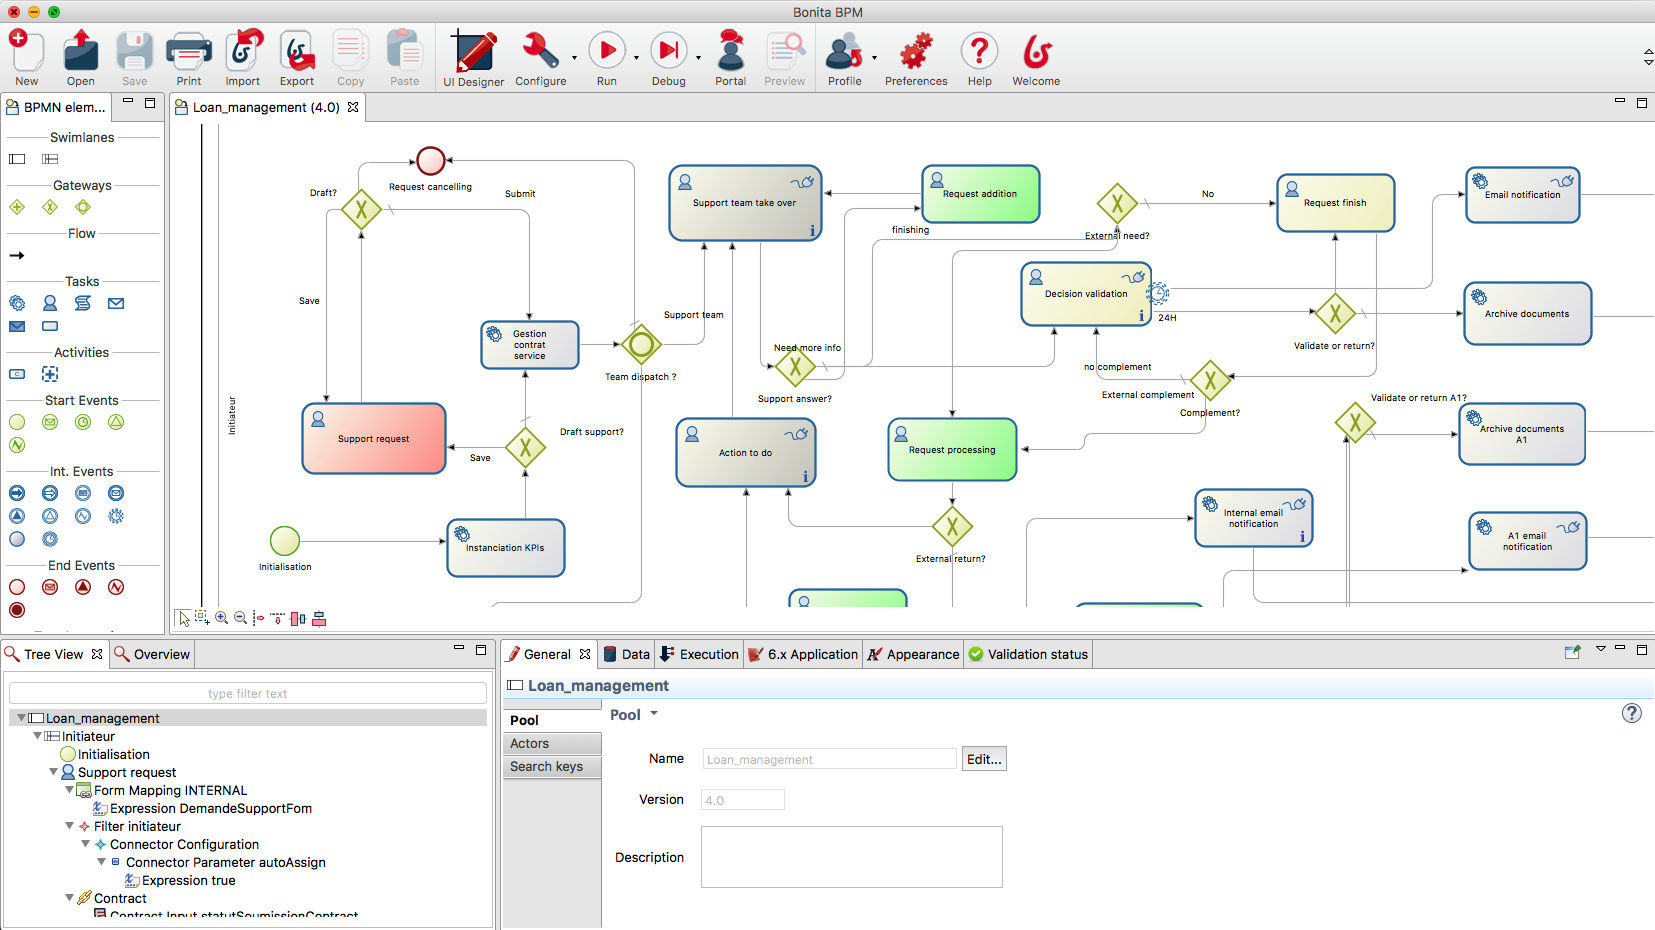Screen dimensions: 1655x930
Task: Expand the Pool section dropdown arrow
Action: 654,714
